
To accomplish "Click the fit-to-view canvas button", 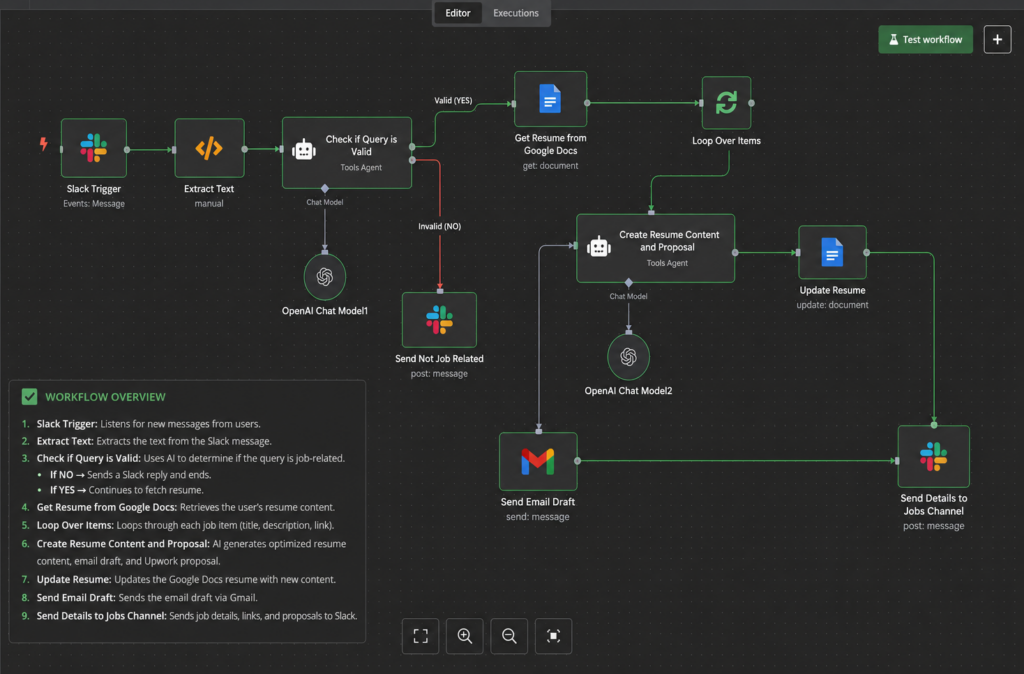I will [x=421, y=635].
